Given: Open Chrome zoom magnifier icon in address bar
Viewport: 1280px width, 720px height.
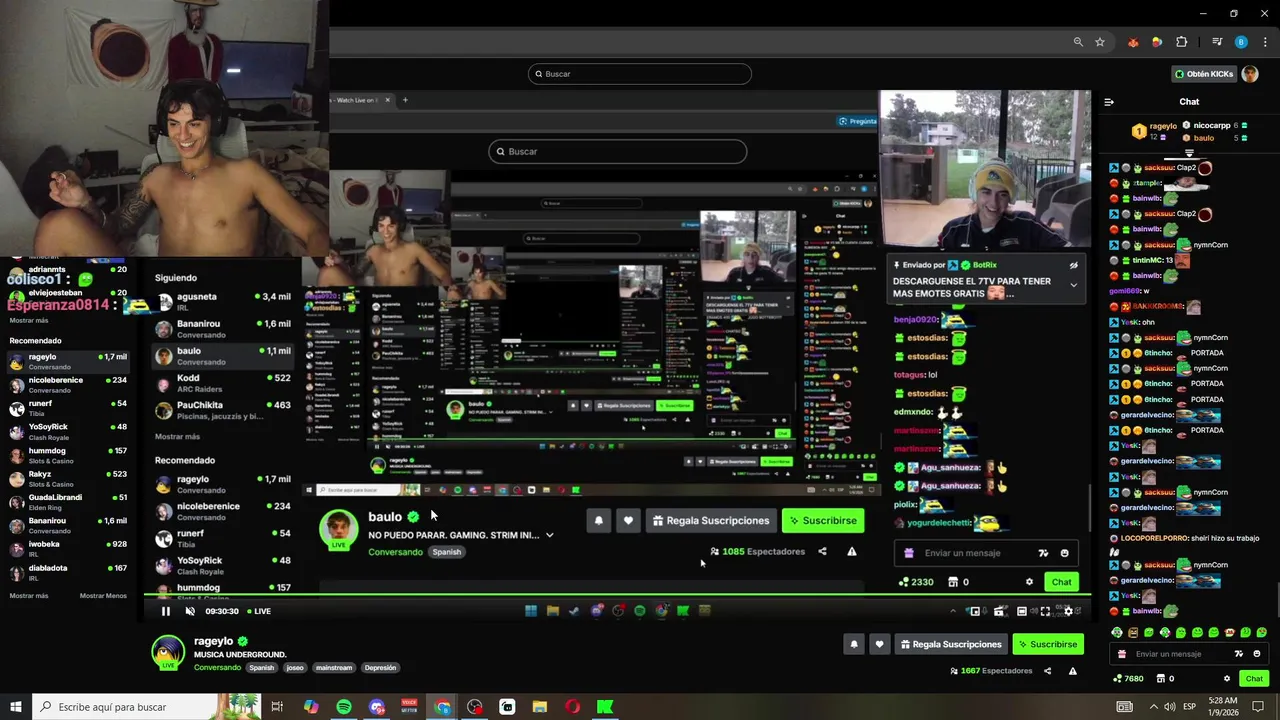Looking at the screenshot, I should (1078, 42).
